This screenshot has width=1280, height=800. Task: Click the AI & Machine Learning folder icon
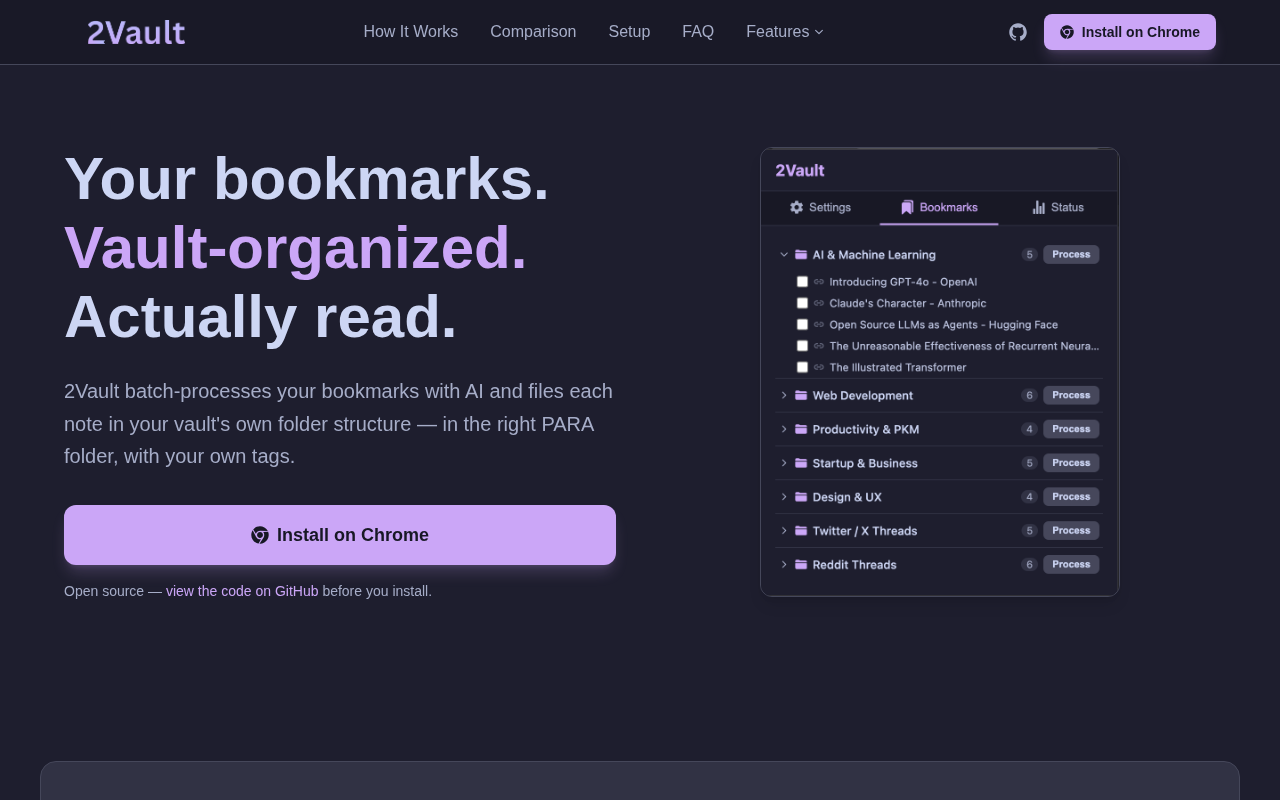801,255
